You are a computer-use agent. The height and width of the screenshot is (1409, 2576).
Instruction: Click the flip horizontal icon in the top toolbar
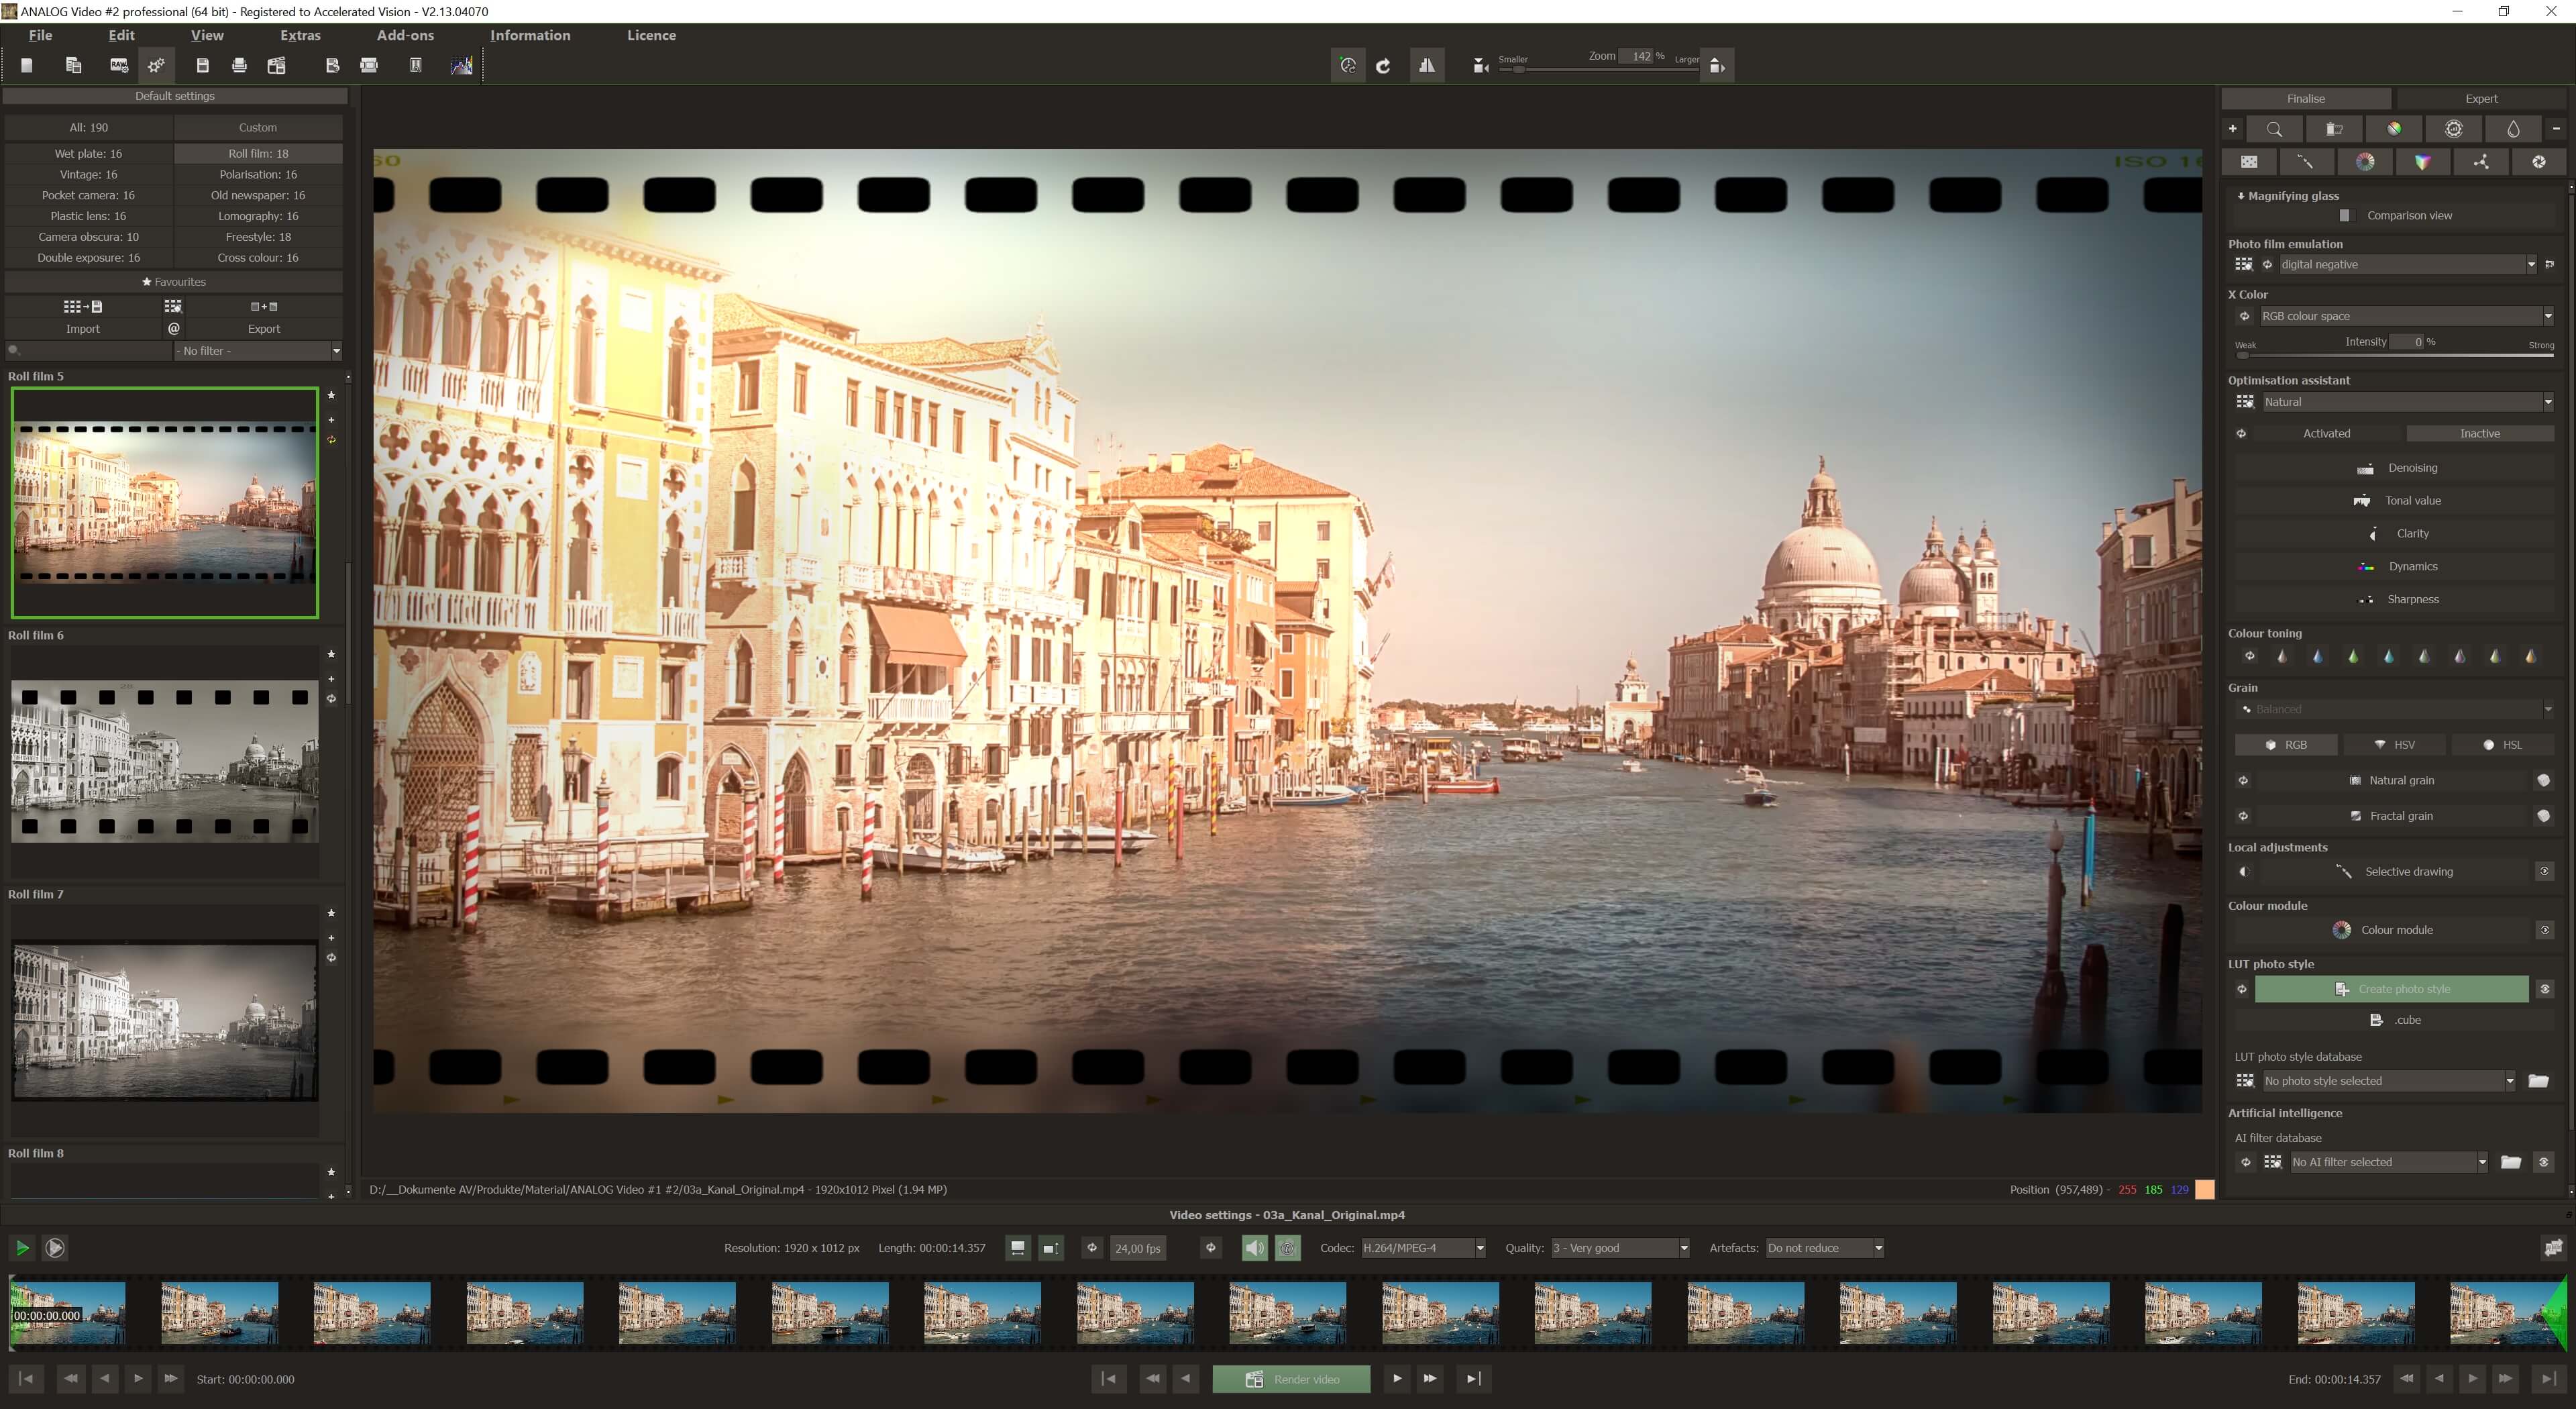pos(1428,65)
